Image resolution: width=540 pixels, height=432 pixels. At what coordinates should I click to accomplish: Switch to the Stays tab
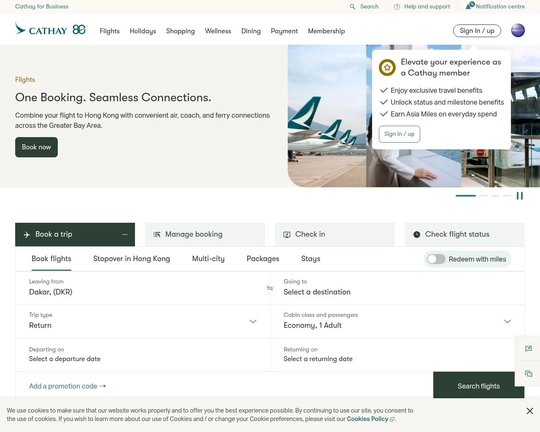(x=310, y=259)
